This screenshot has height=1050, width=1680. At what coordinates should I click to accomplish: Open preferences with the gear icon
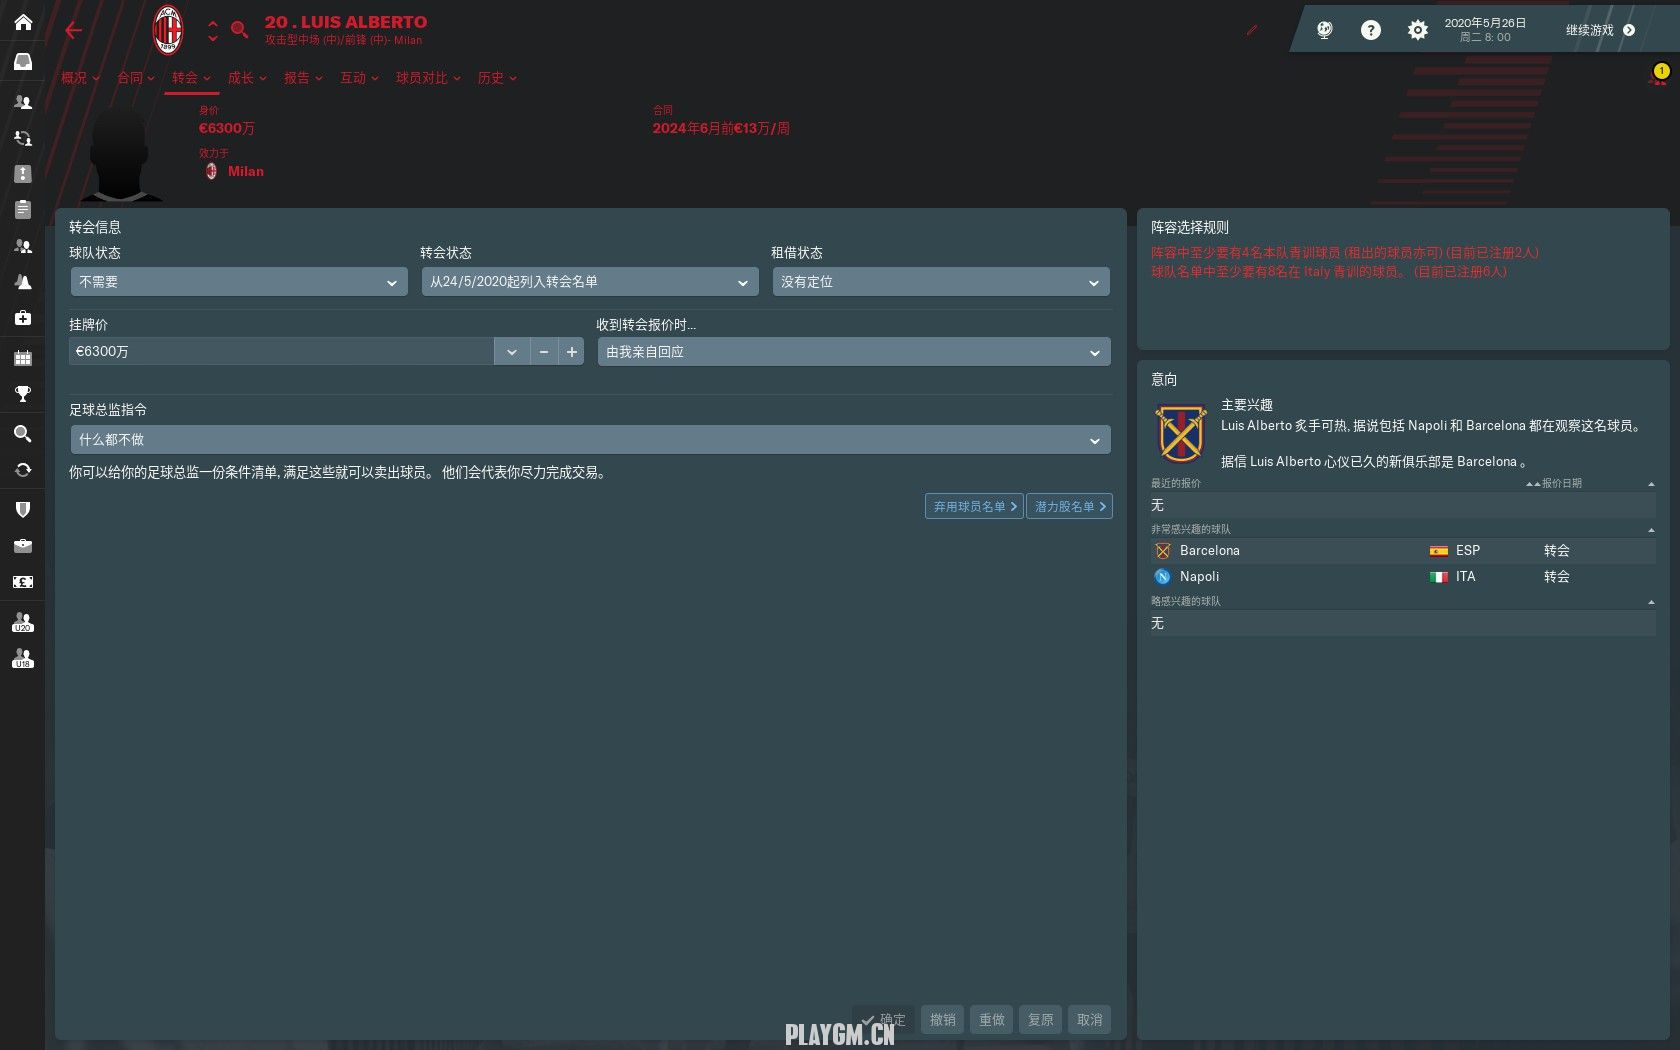1417,30
